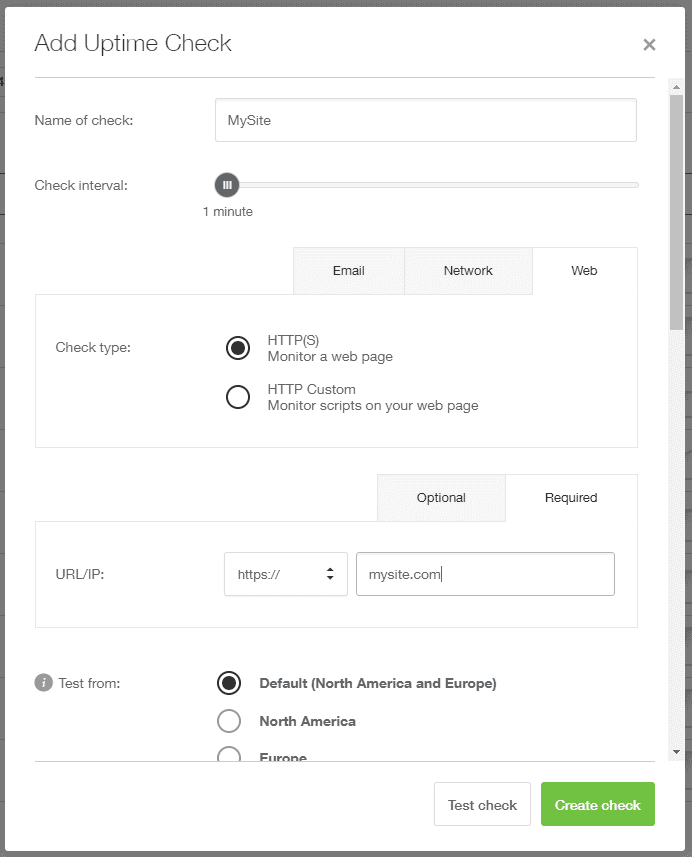The width and height of the screenshot is (692, 857).
Task: Open the Web check tab
Action: [584, 271]
